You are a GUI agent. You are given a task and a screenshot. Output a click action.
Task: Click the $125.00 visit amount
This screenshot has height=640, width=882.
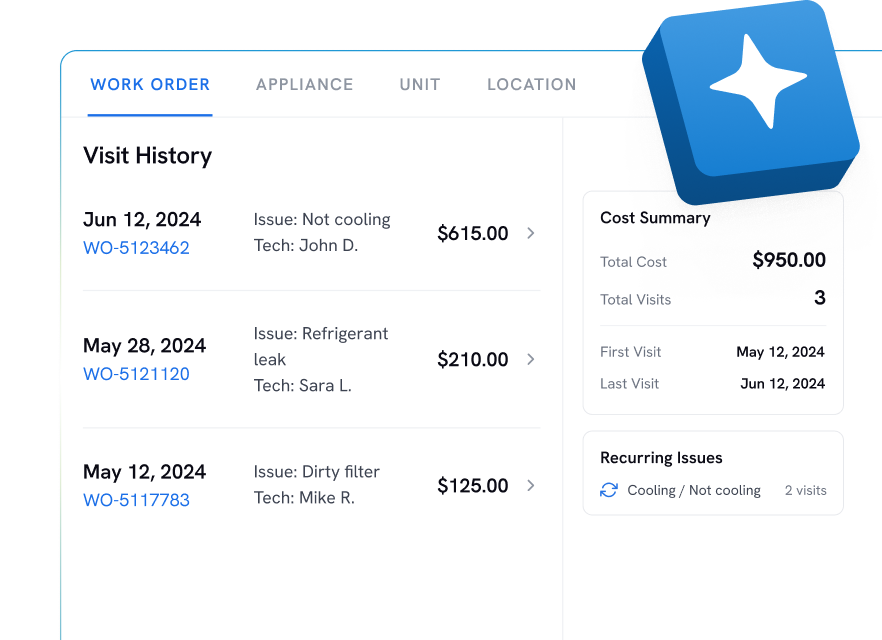coord(472,485)
